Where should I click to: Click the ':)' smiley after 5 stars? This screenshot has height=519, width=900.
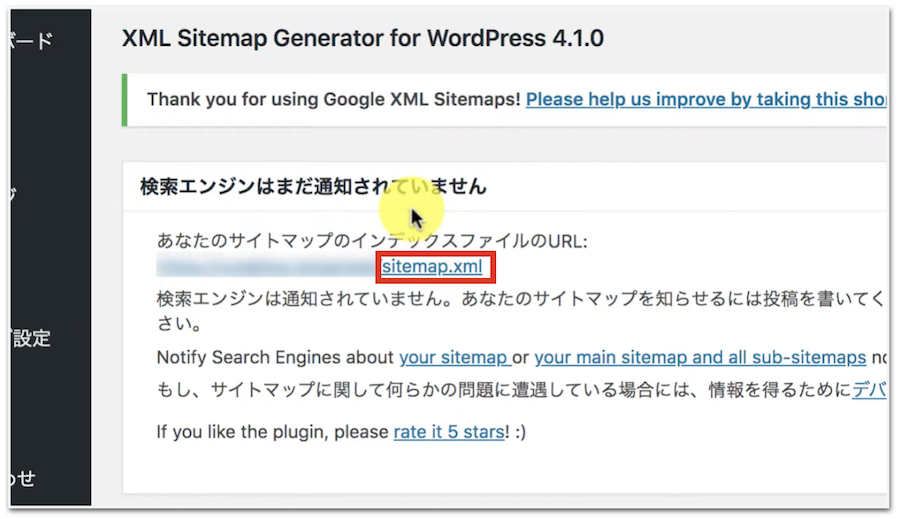pyautogui.click(x=521, y=432)
